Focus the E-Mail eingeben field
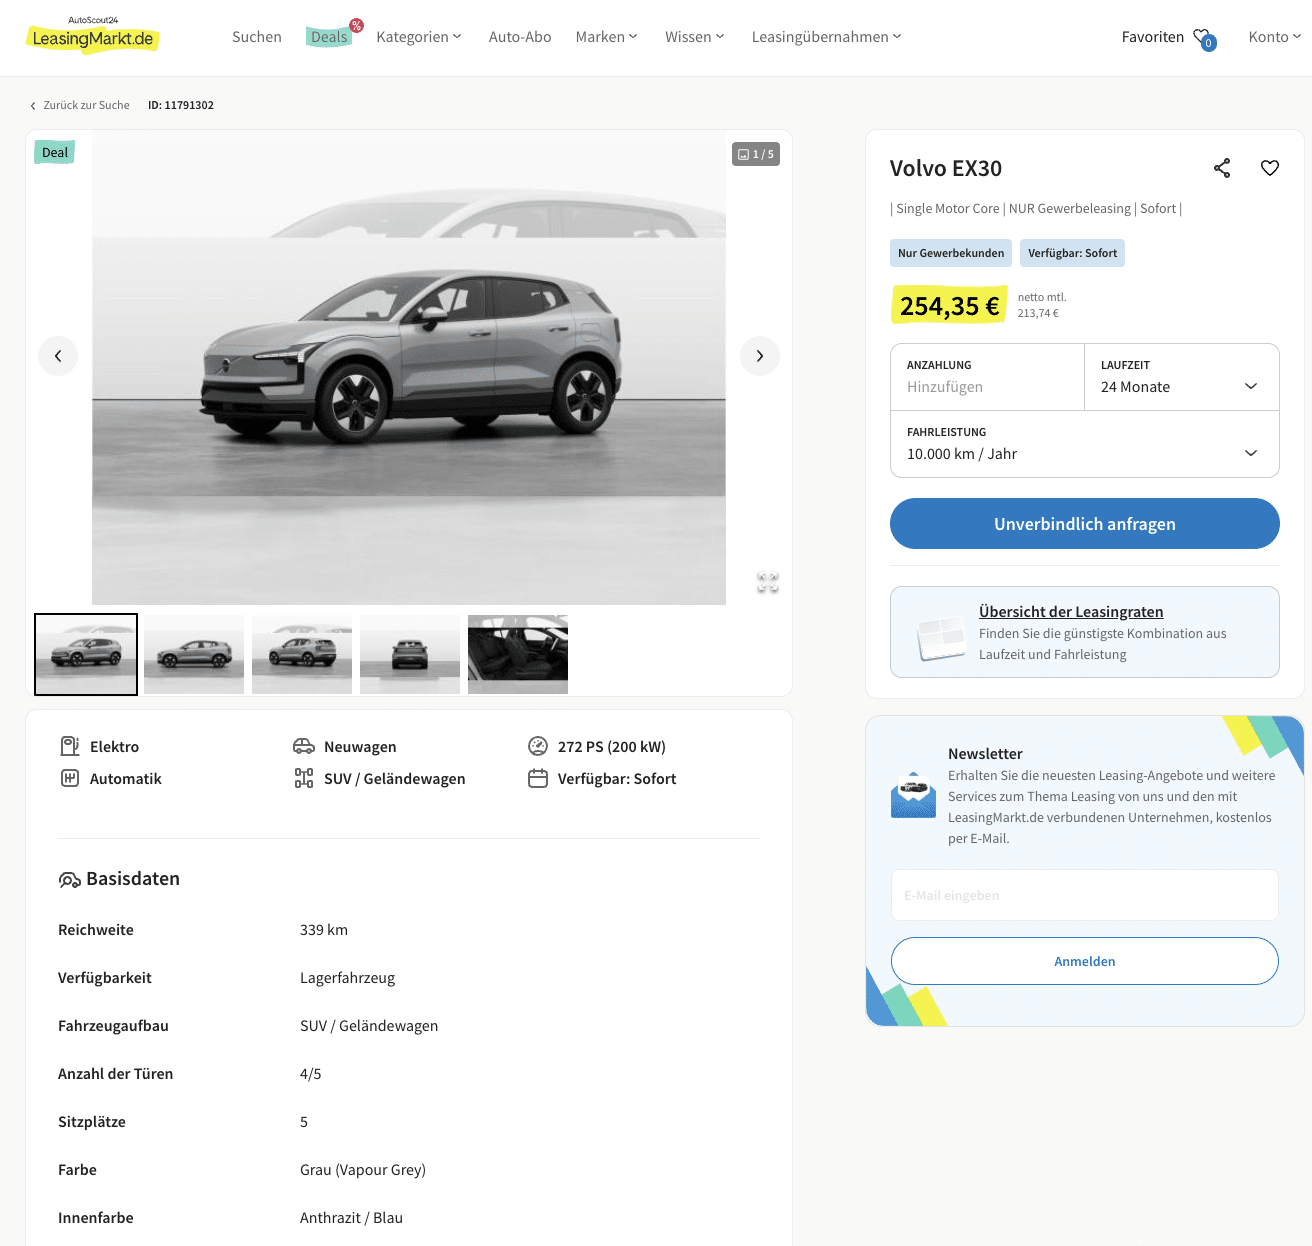The width and height of the screenshot is (1312, 1246). coord(1085,895)
